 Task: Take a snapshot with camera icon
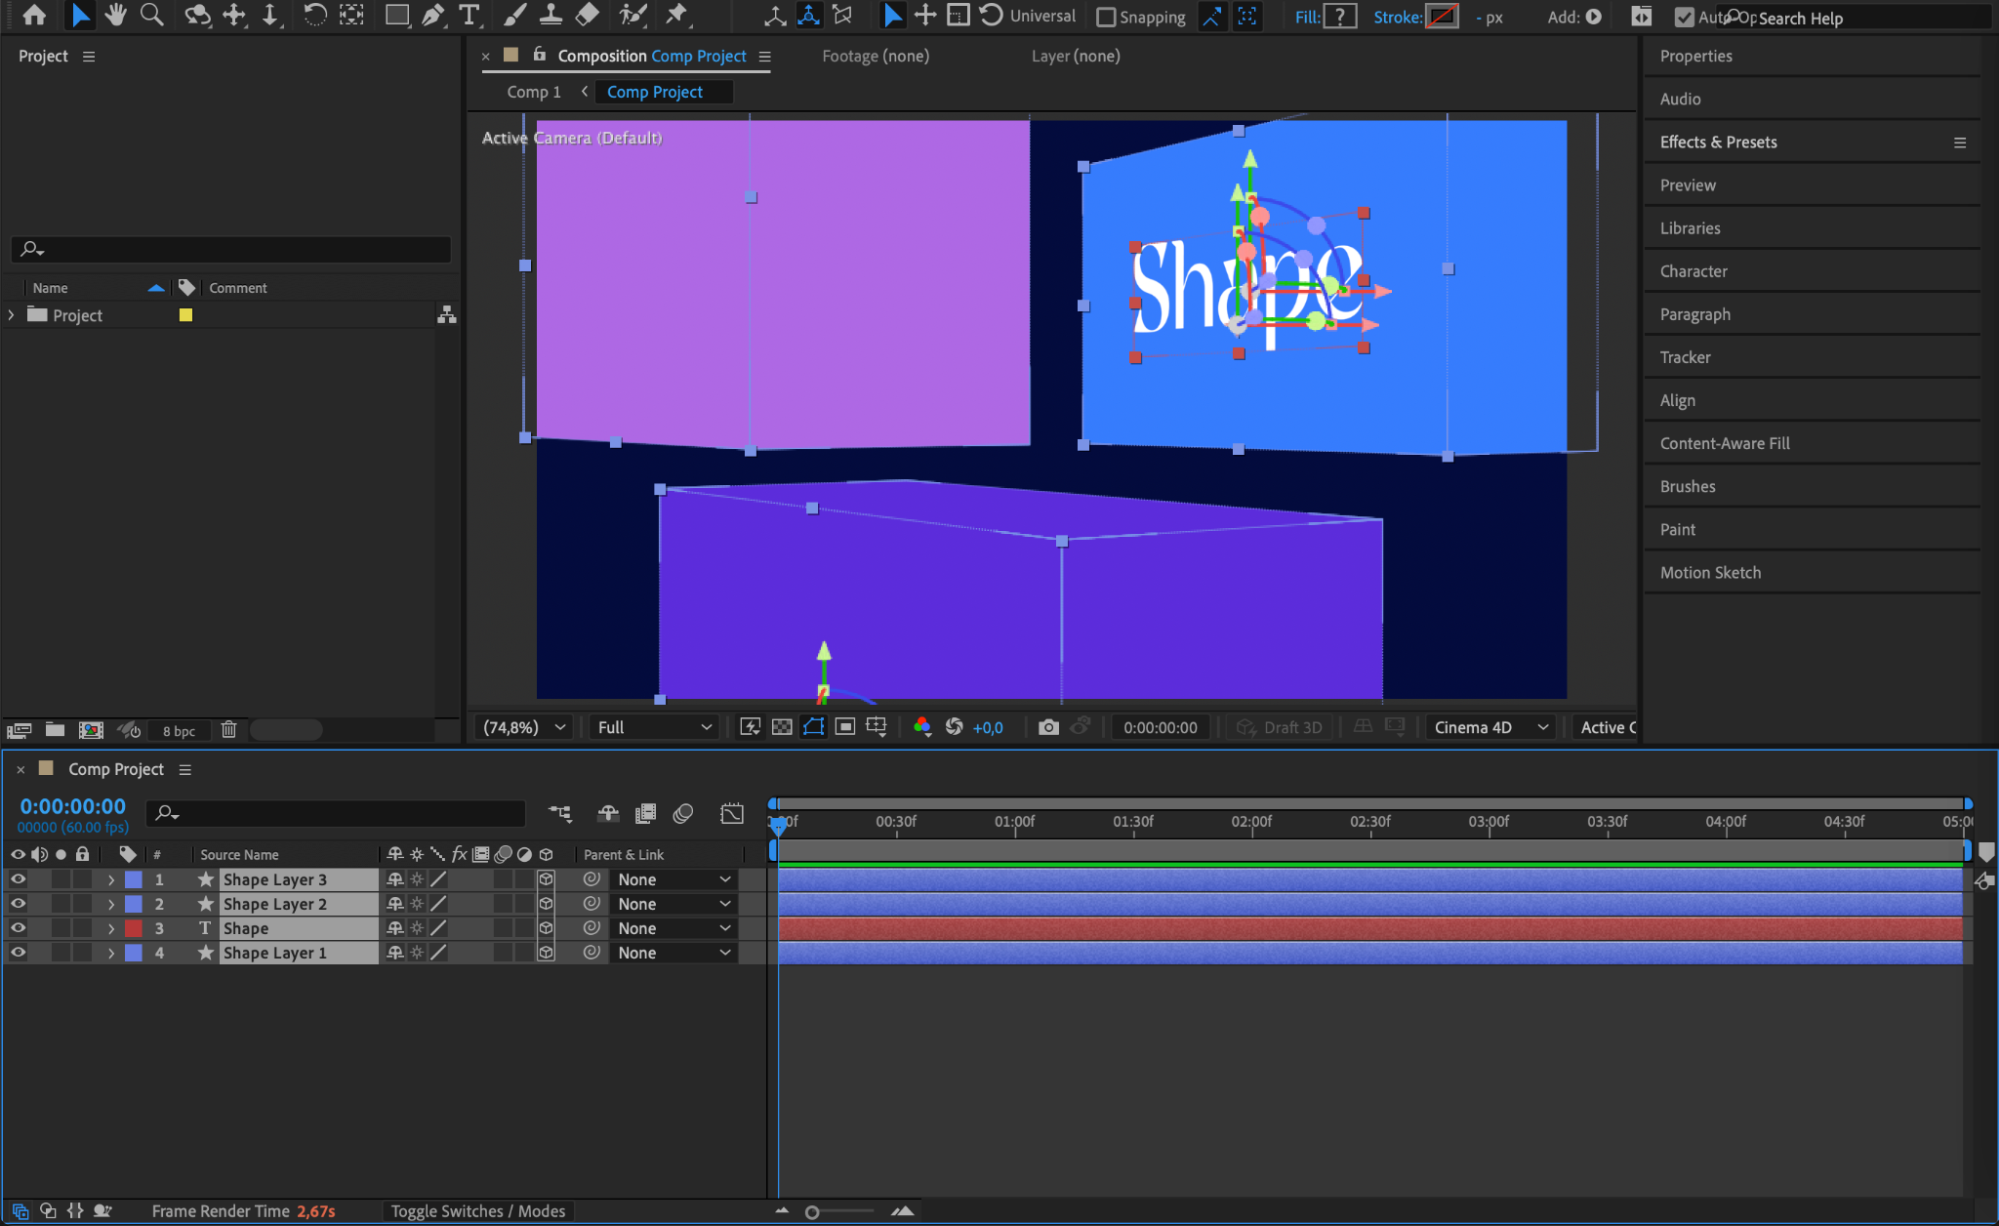click(x=1048, y=727)
